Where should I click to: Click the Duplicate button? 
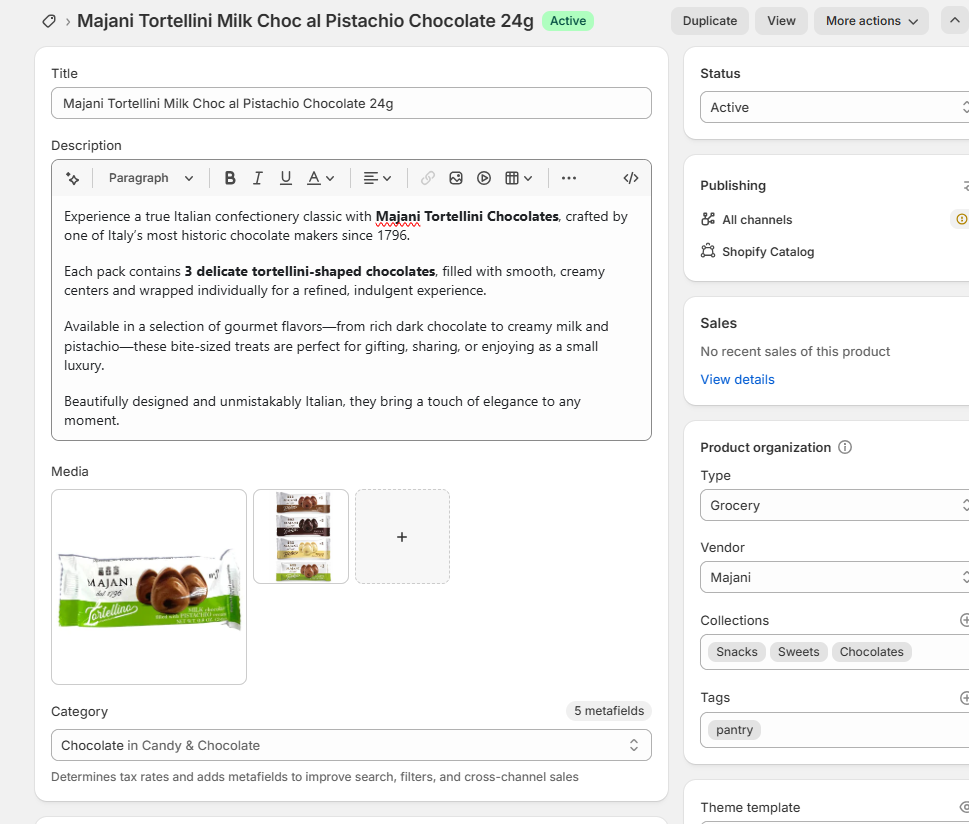(709, 21)
